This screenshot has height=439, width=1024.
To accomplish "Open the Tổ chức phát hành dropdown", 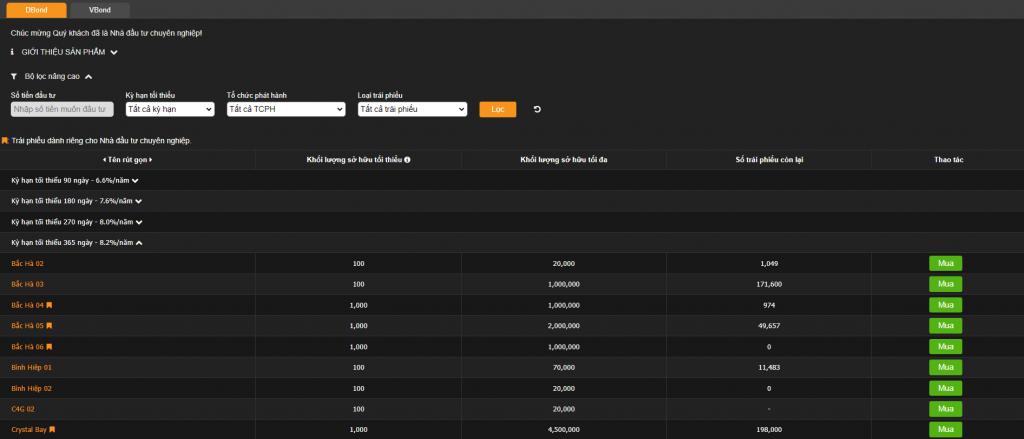I will (x=286, y=109).
